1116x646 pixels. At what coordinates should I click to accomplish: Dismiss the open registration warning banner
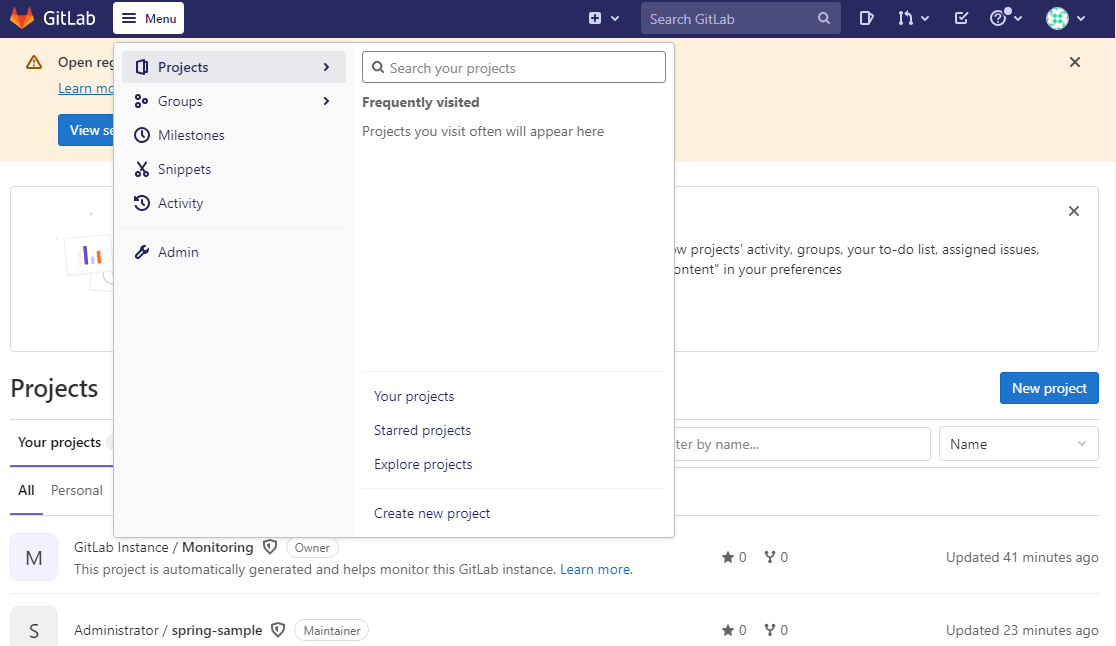(x=1075, y=62)
